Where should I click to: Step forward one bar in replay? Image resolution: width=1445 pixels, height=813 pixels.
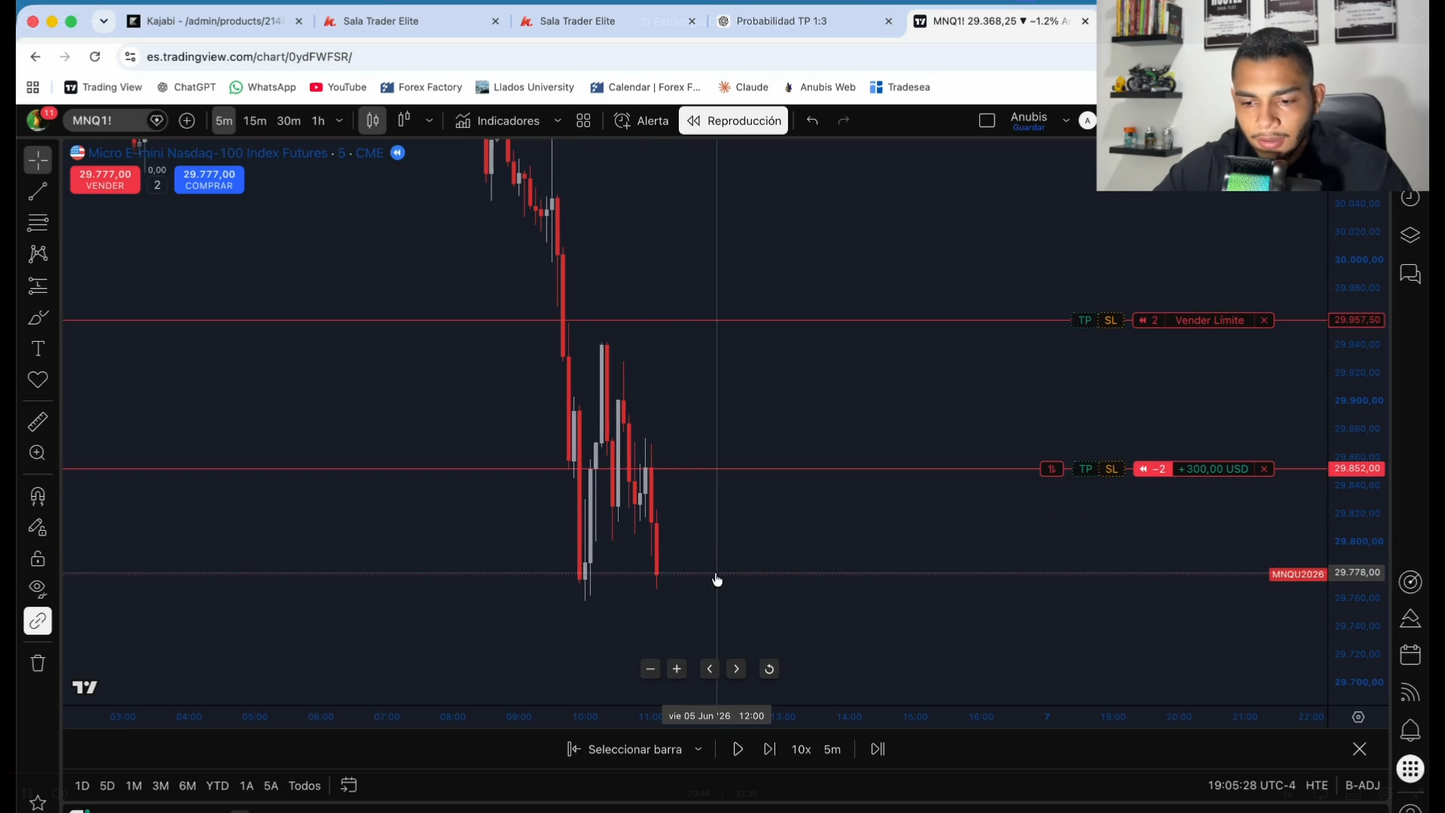coord(769,749)
